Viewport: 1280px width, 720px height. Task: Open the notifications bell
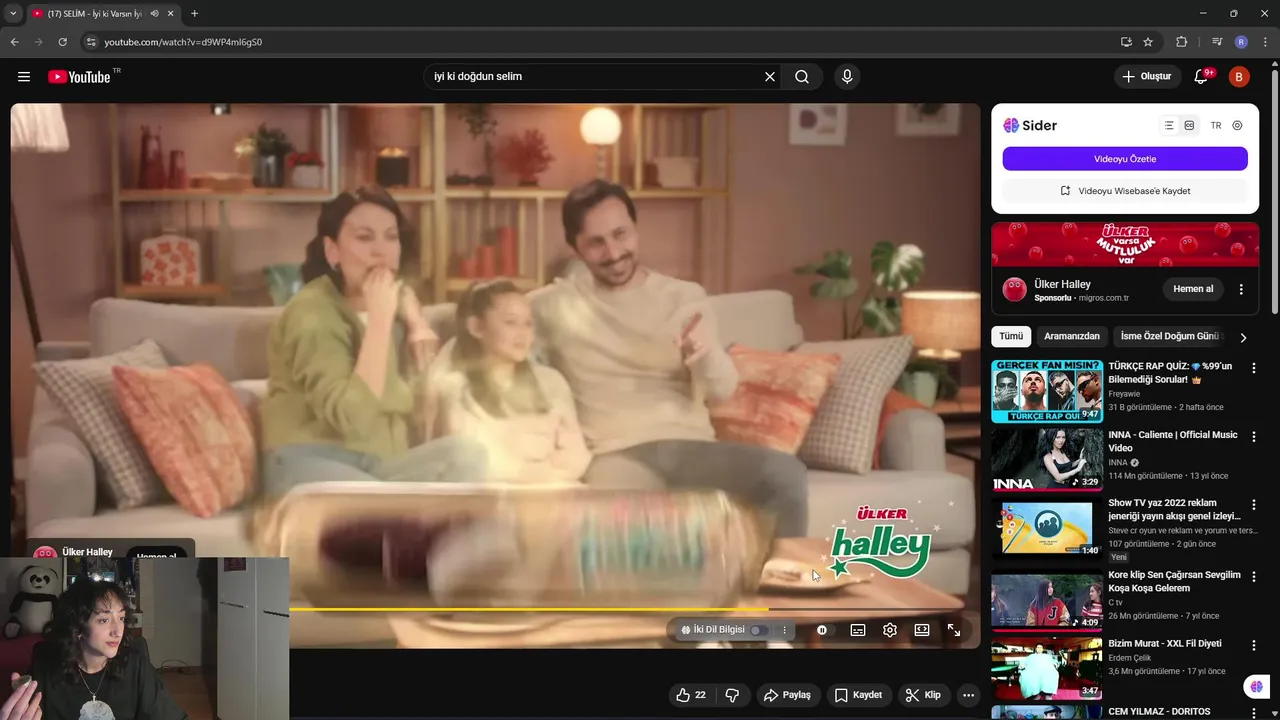pos(1202,77)
